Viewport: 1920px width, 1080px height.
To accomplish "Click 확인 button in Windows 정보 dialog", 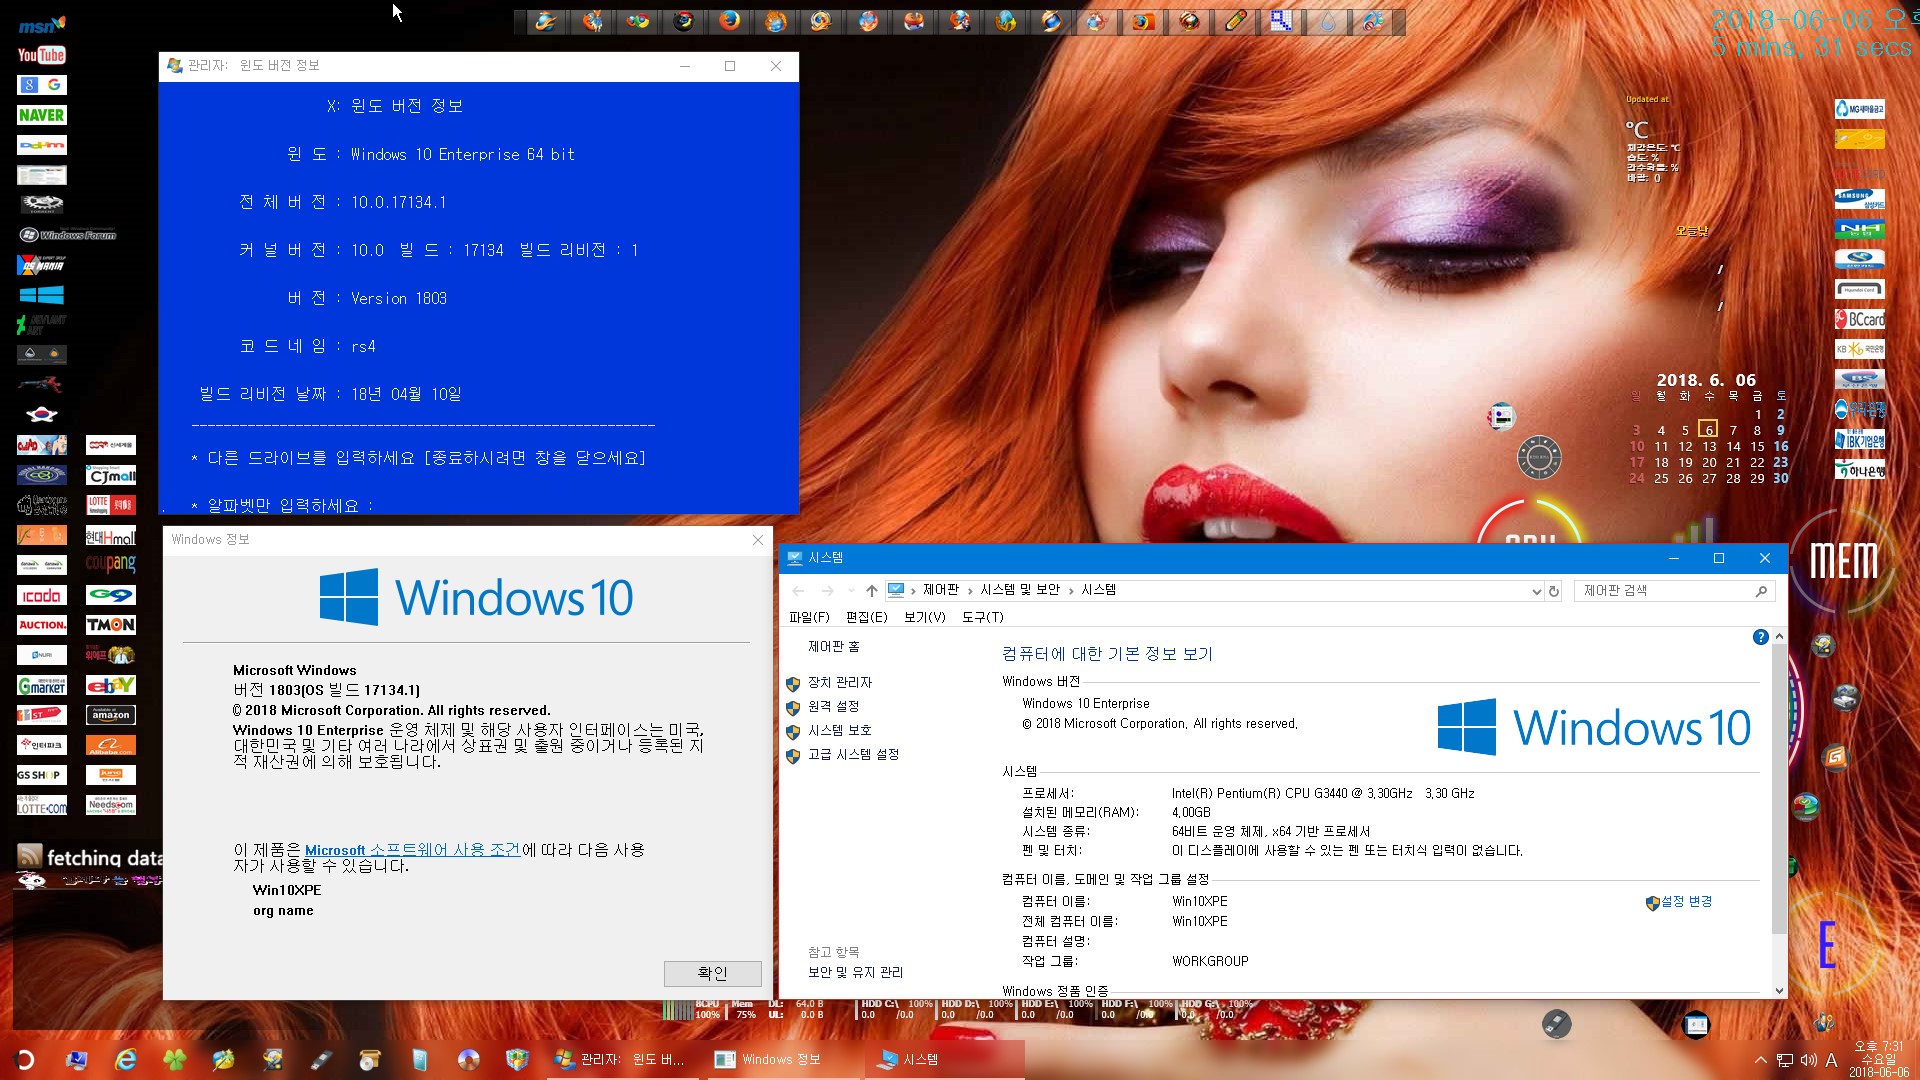I will pos(712,973).
